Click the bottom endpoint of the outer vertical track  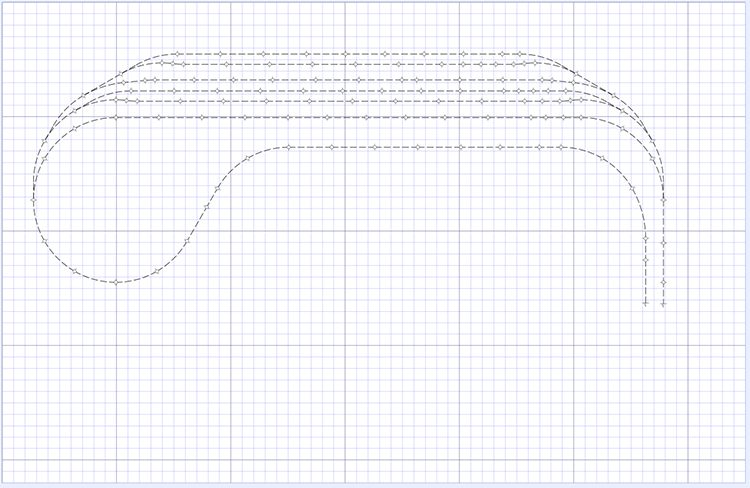click(664, 303)
